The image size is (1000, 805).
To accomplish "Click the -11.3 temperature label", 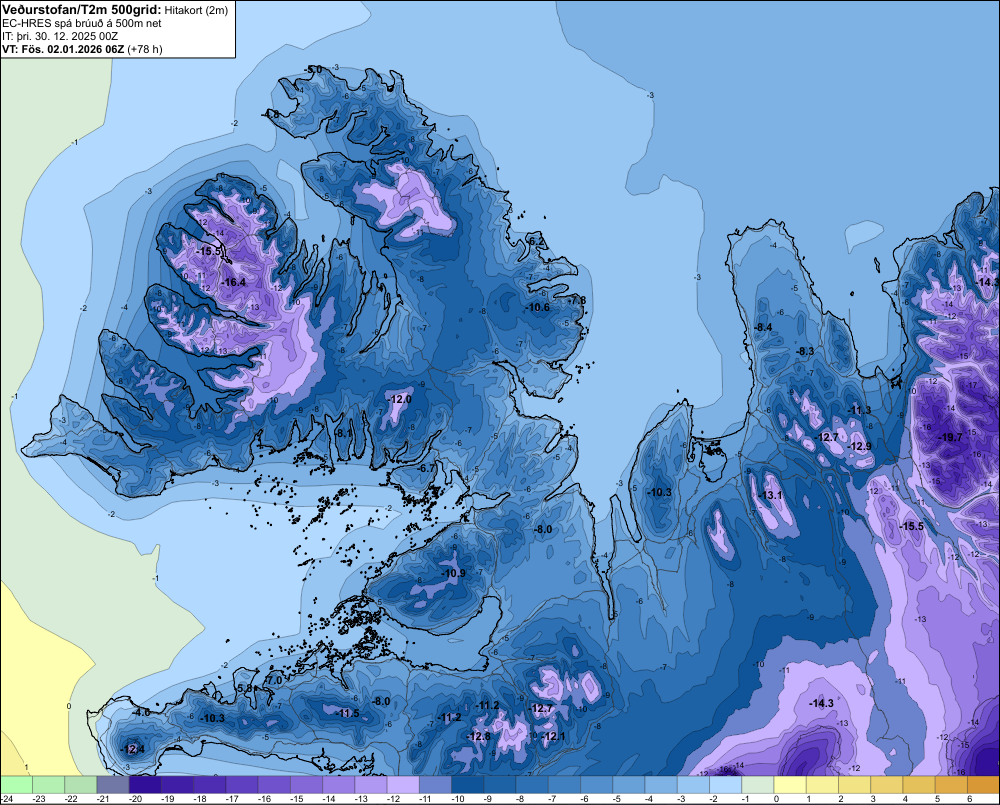I will coord(858,410).
